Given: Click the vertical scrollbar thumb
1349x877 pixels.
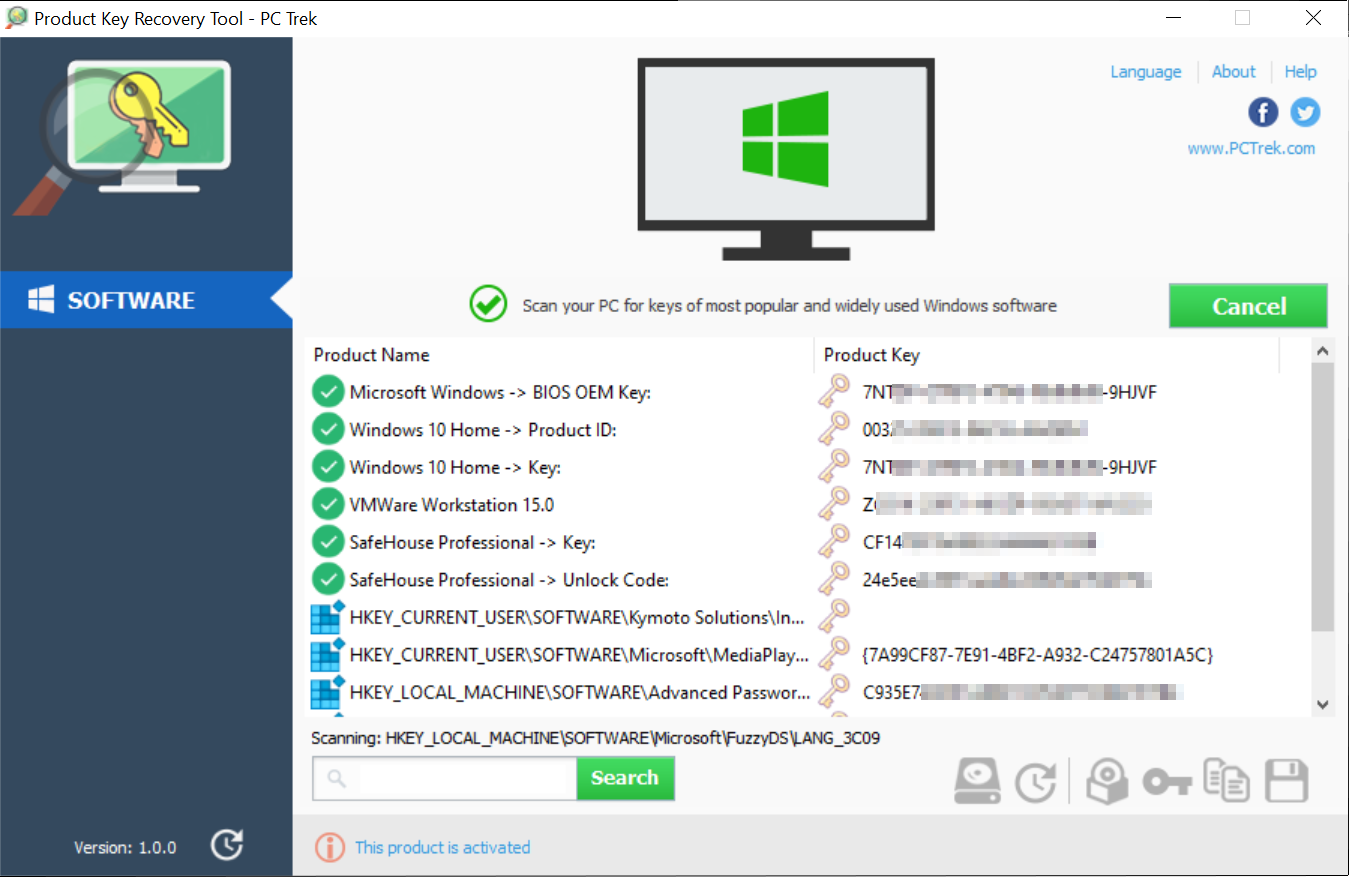Looking at the screenshot, I should click(x=1322, y=497).
